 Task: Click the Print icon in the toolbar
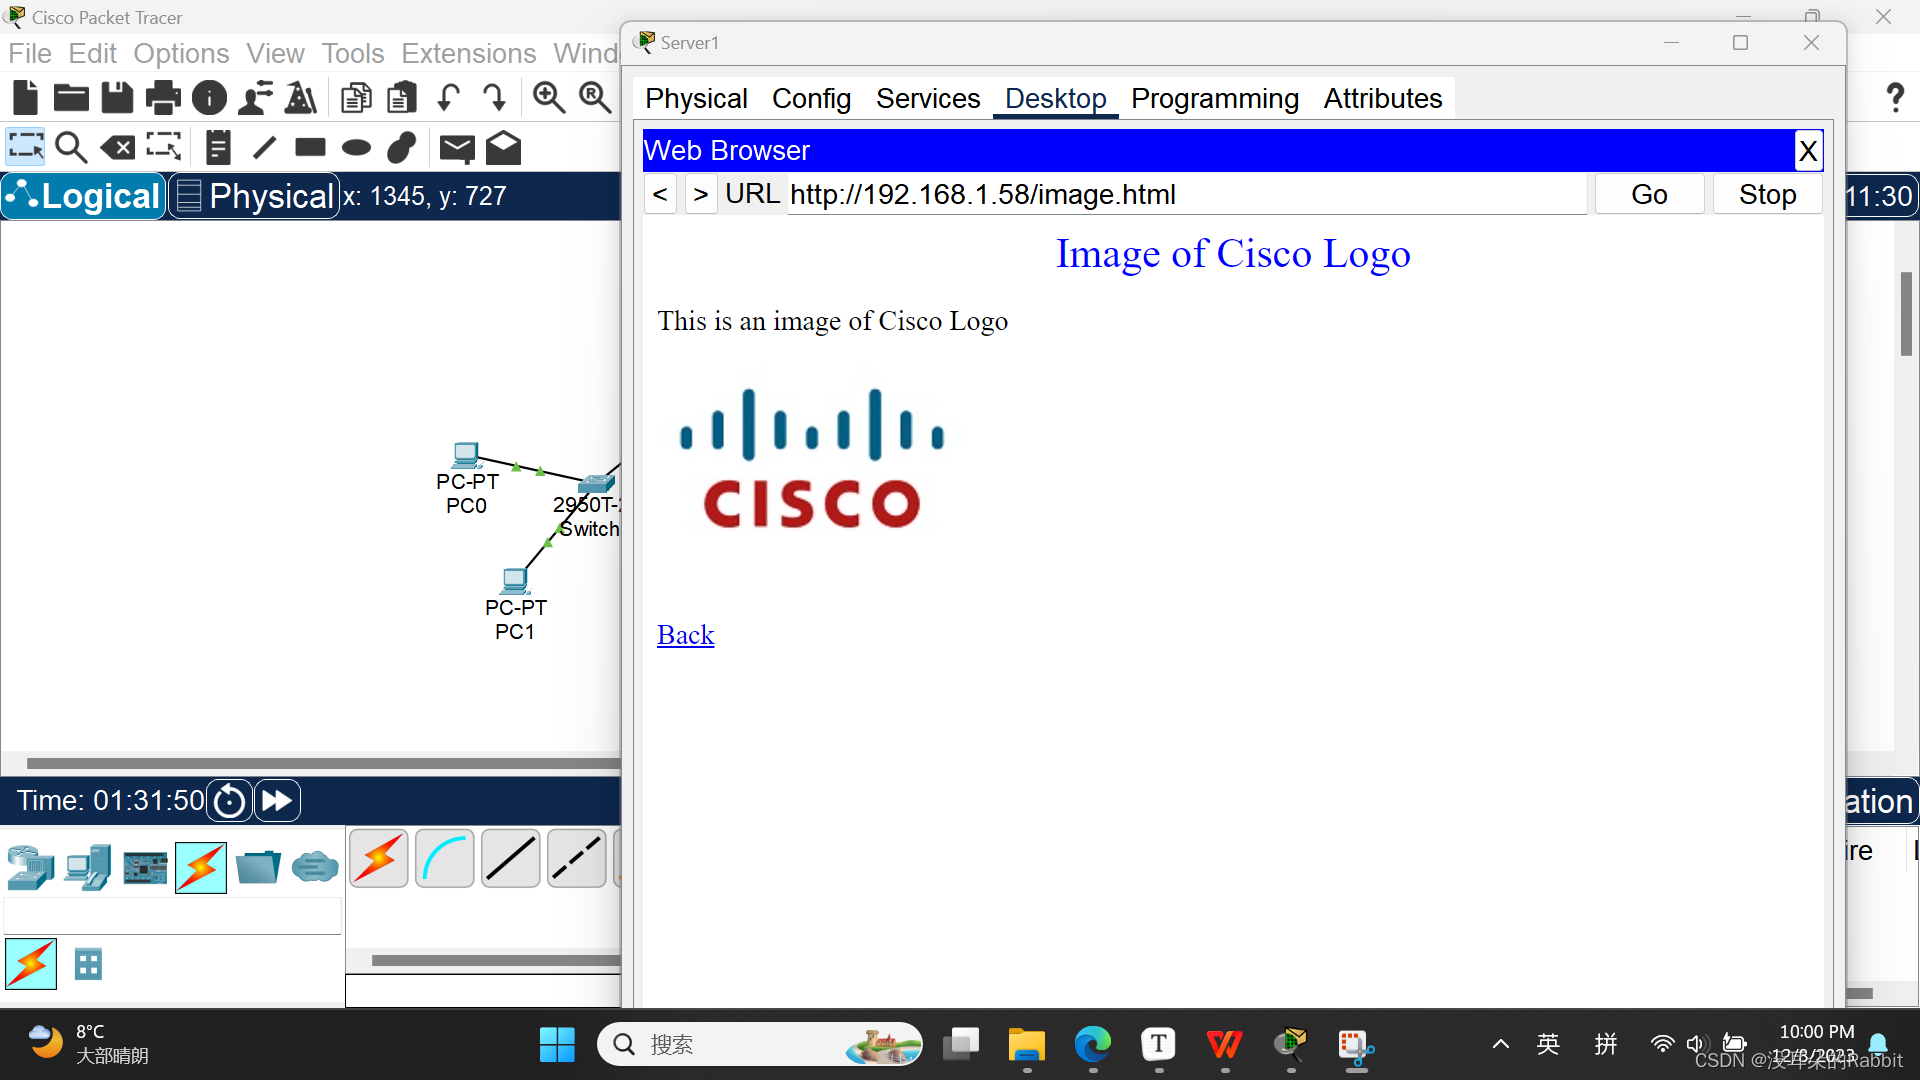point(163,97)
